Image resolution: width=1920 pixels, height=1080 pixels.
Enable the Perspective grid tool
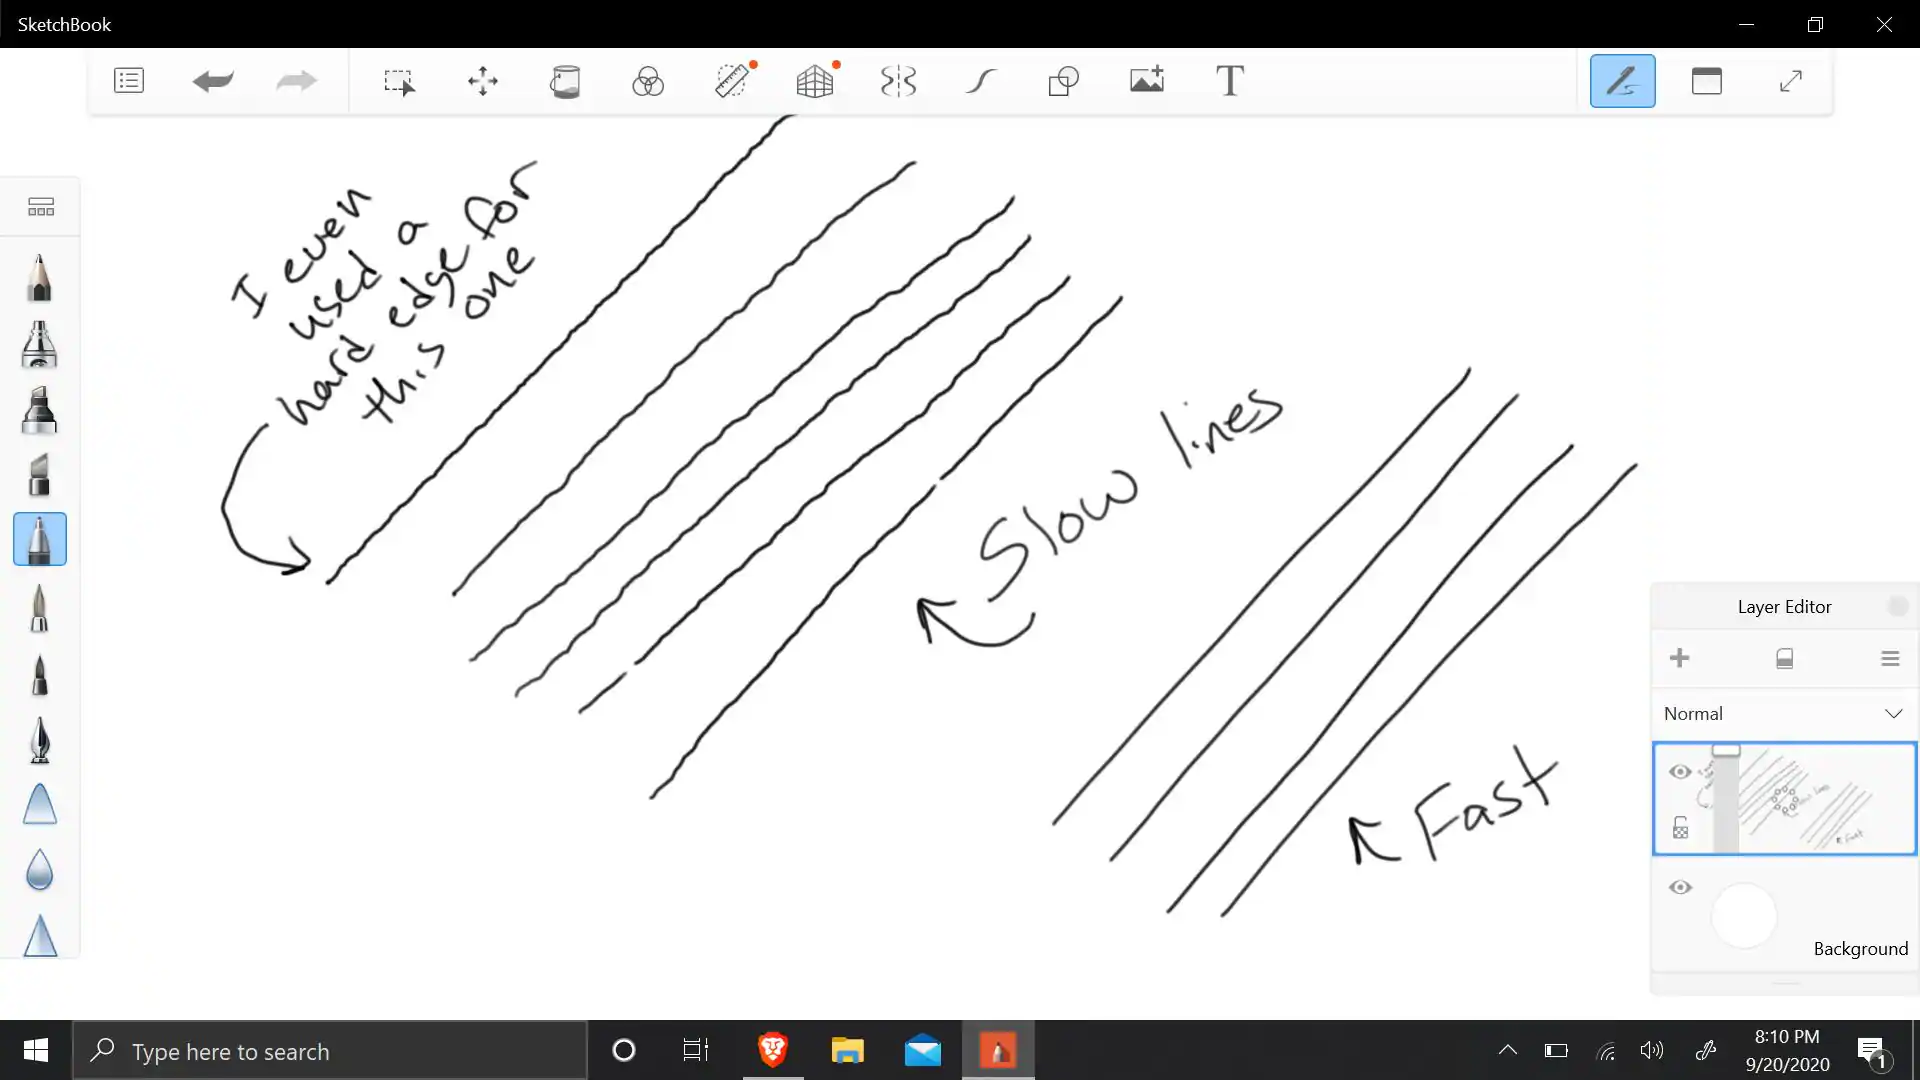point(815,81)
